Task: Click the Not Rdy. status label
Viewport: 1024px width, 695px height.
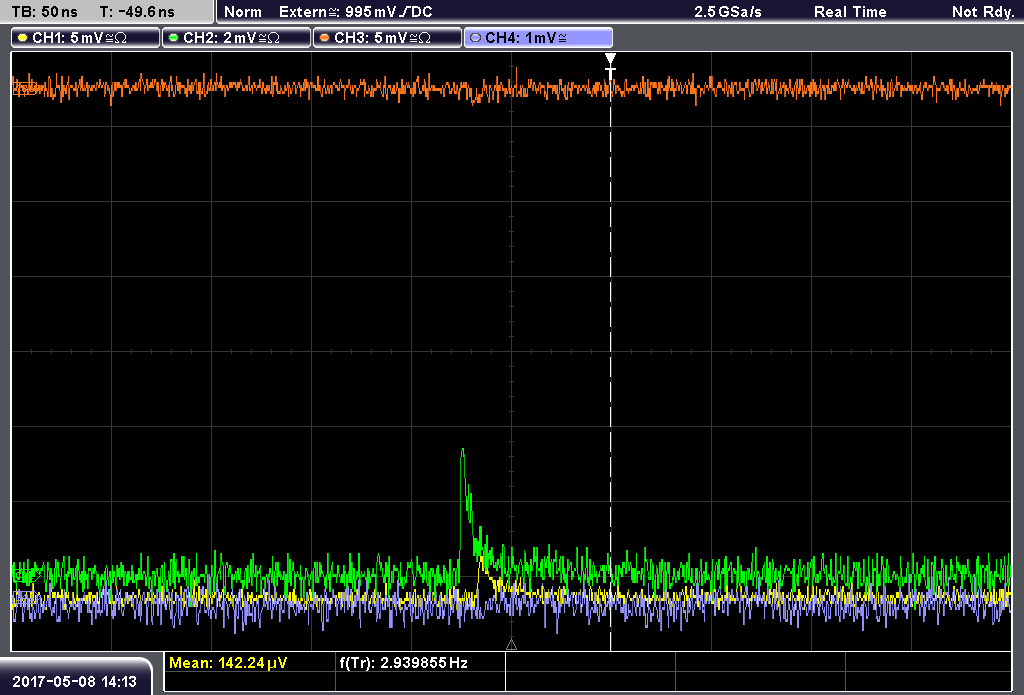Action: tap(983, 12)
